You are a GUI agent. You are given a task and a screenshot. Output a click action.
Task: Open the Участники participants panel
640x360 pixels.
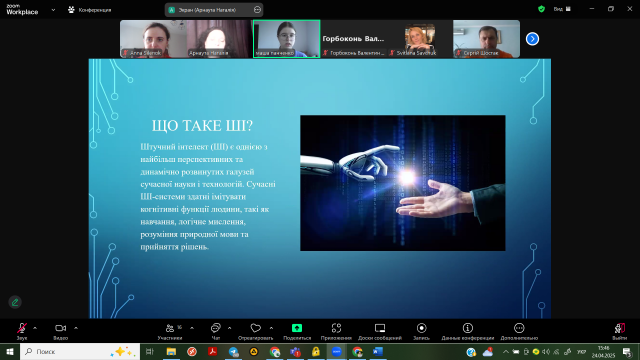point(170,331)
